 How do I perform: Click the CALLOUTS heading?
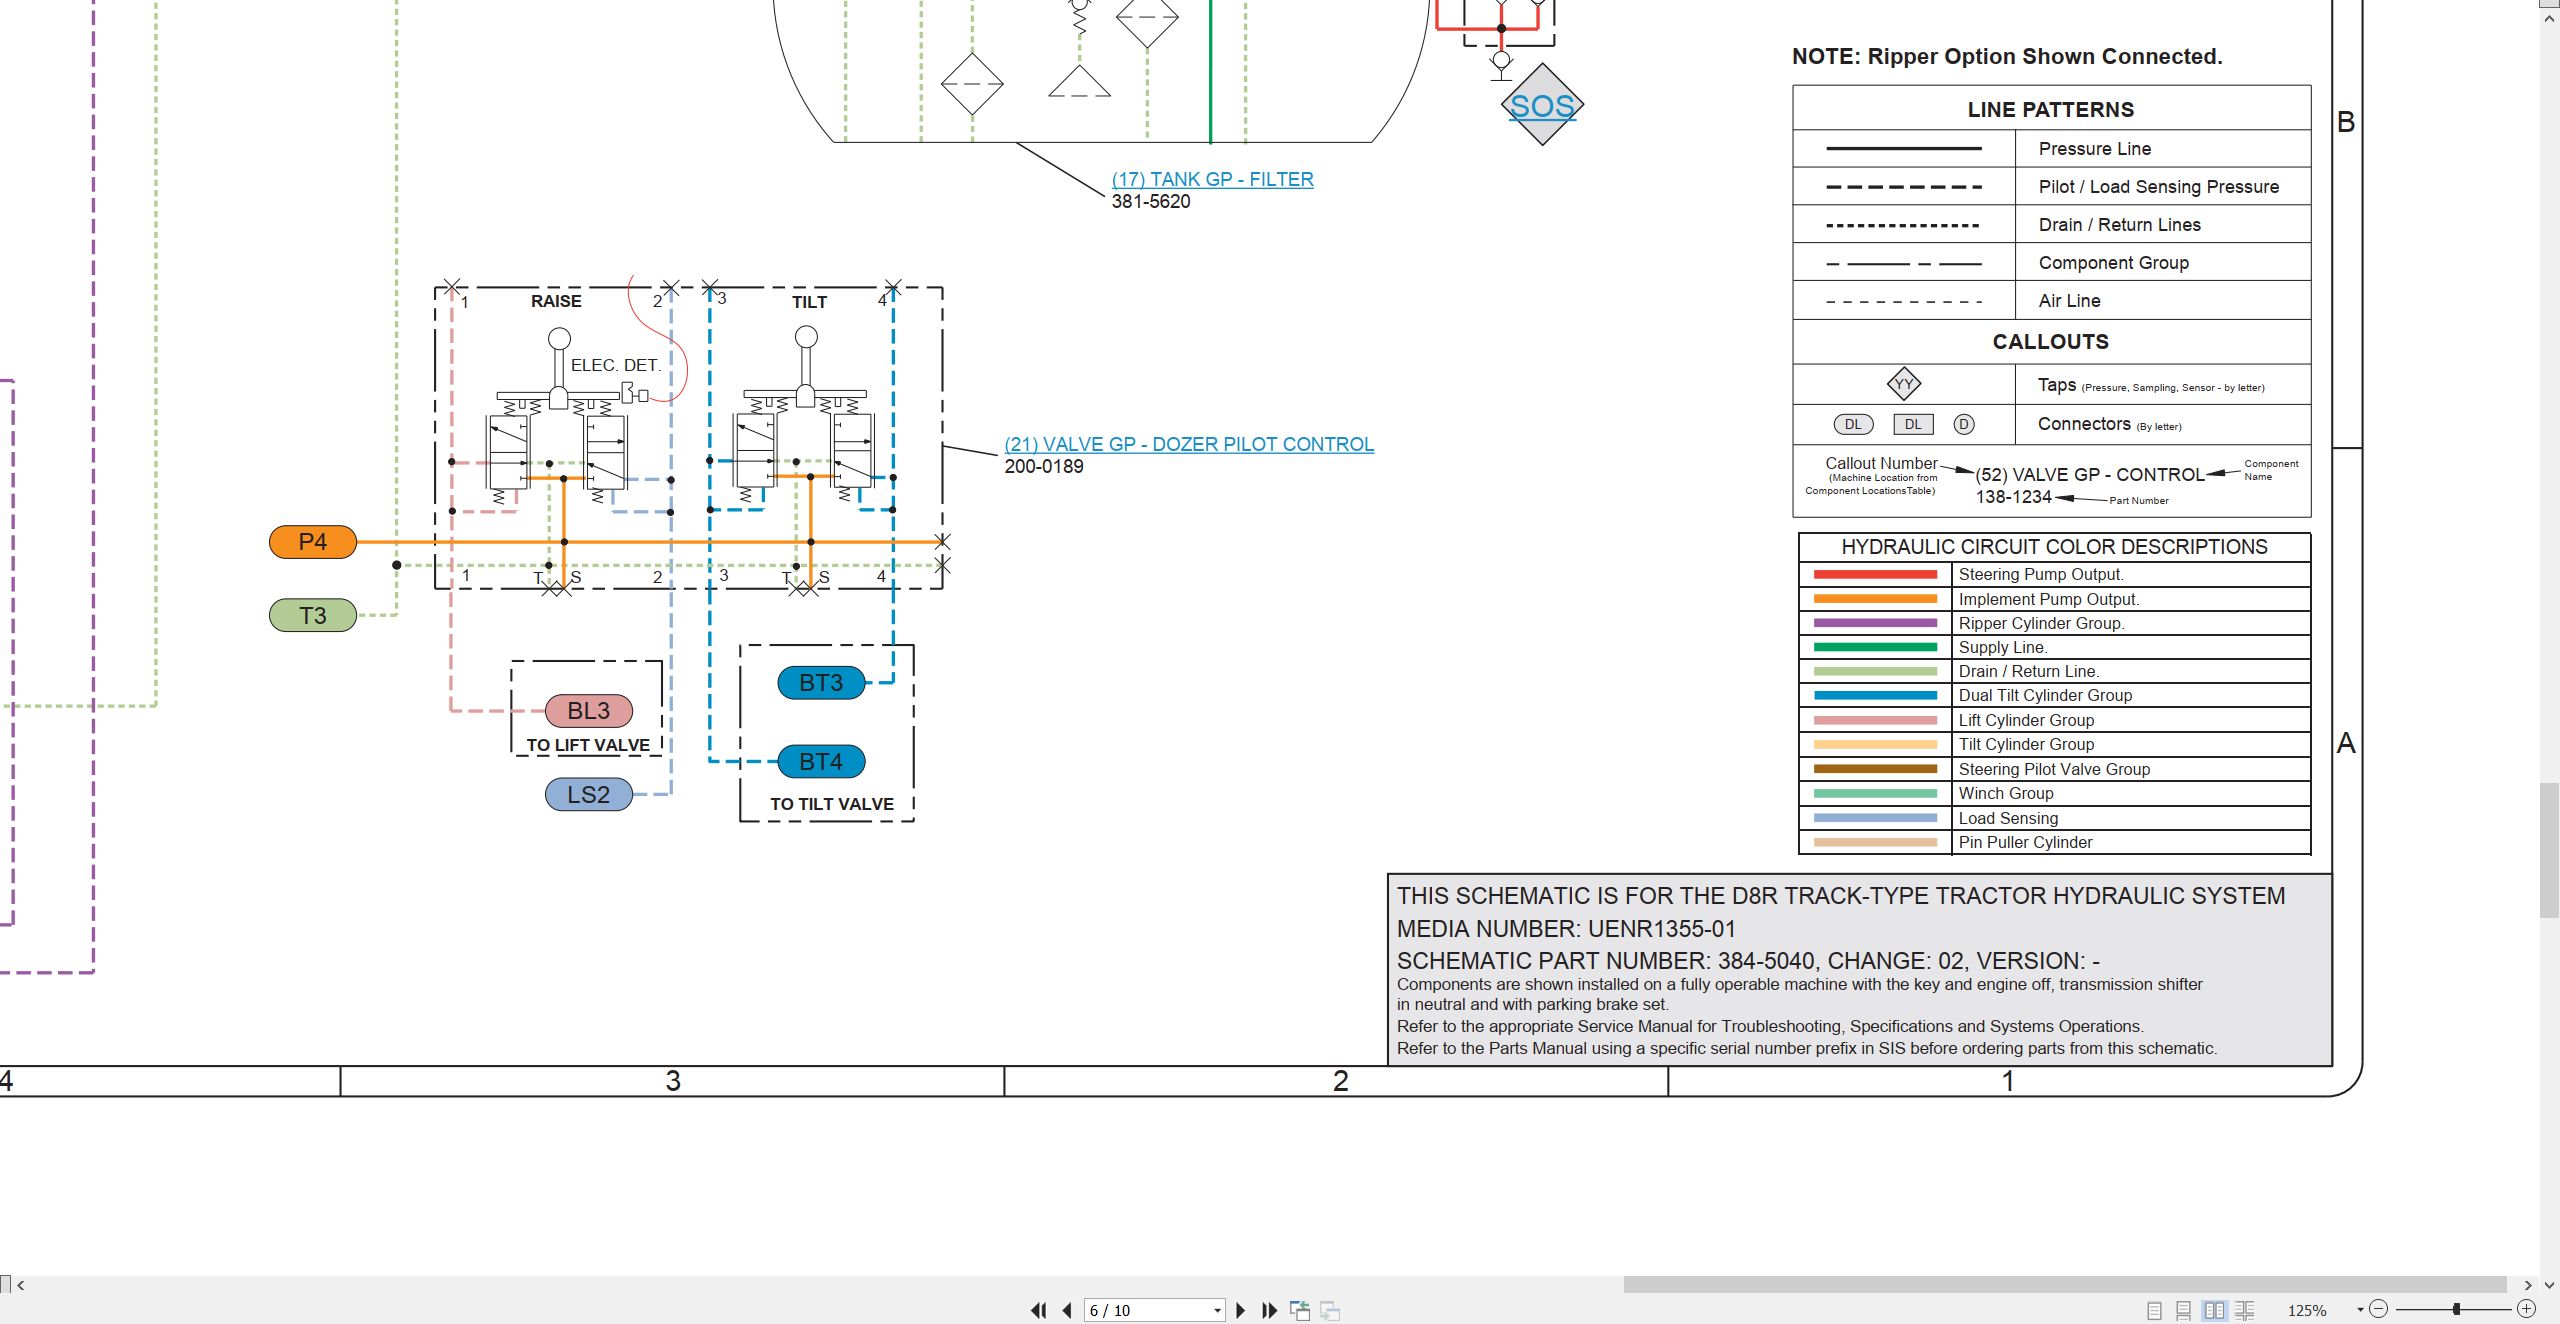coord(2051,342)
